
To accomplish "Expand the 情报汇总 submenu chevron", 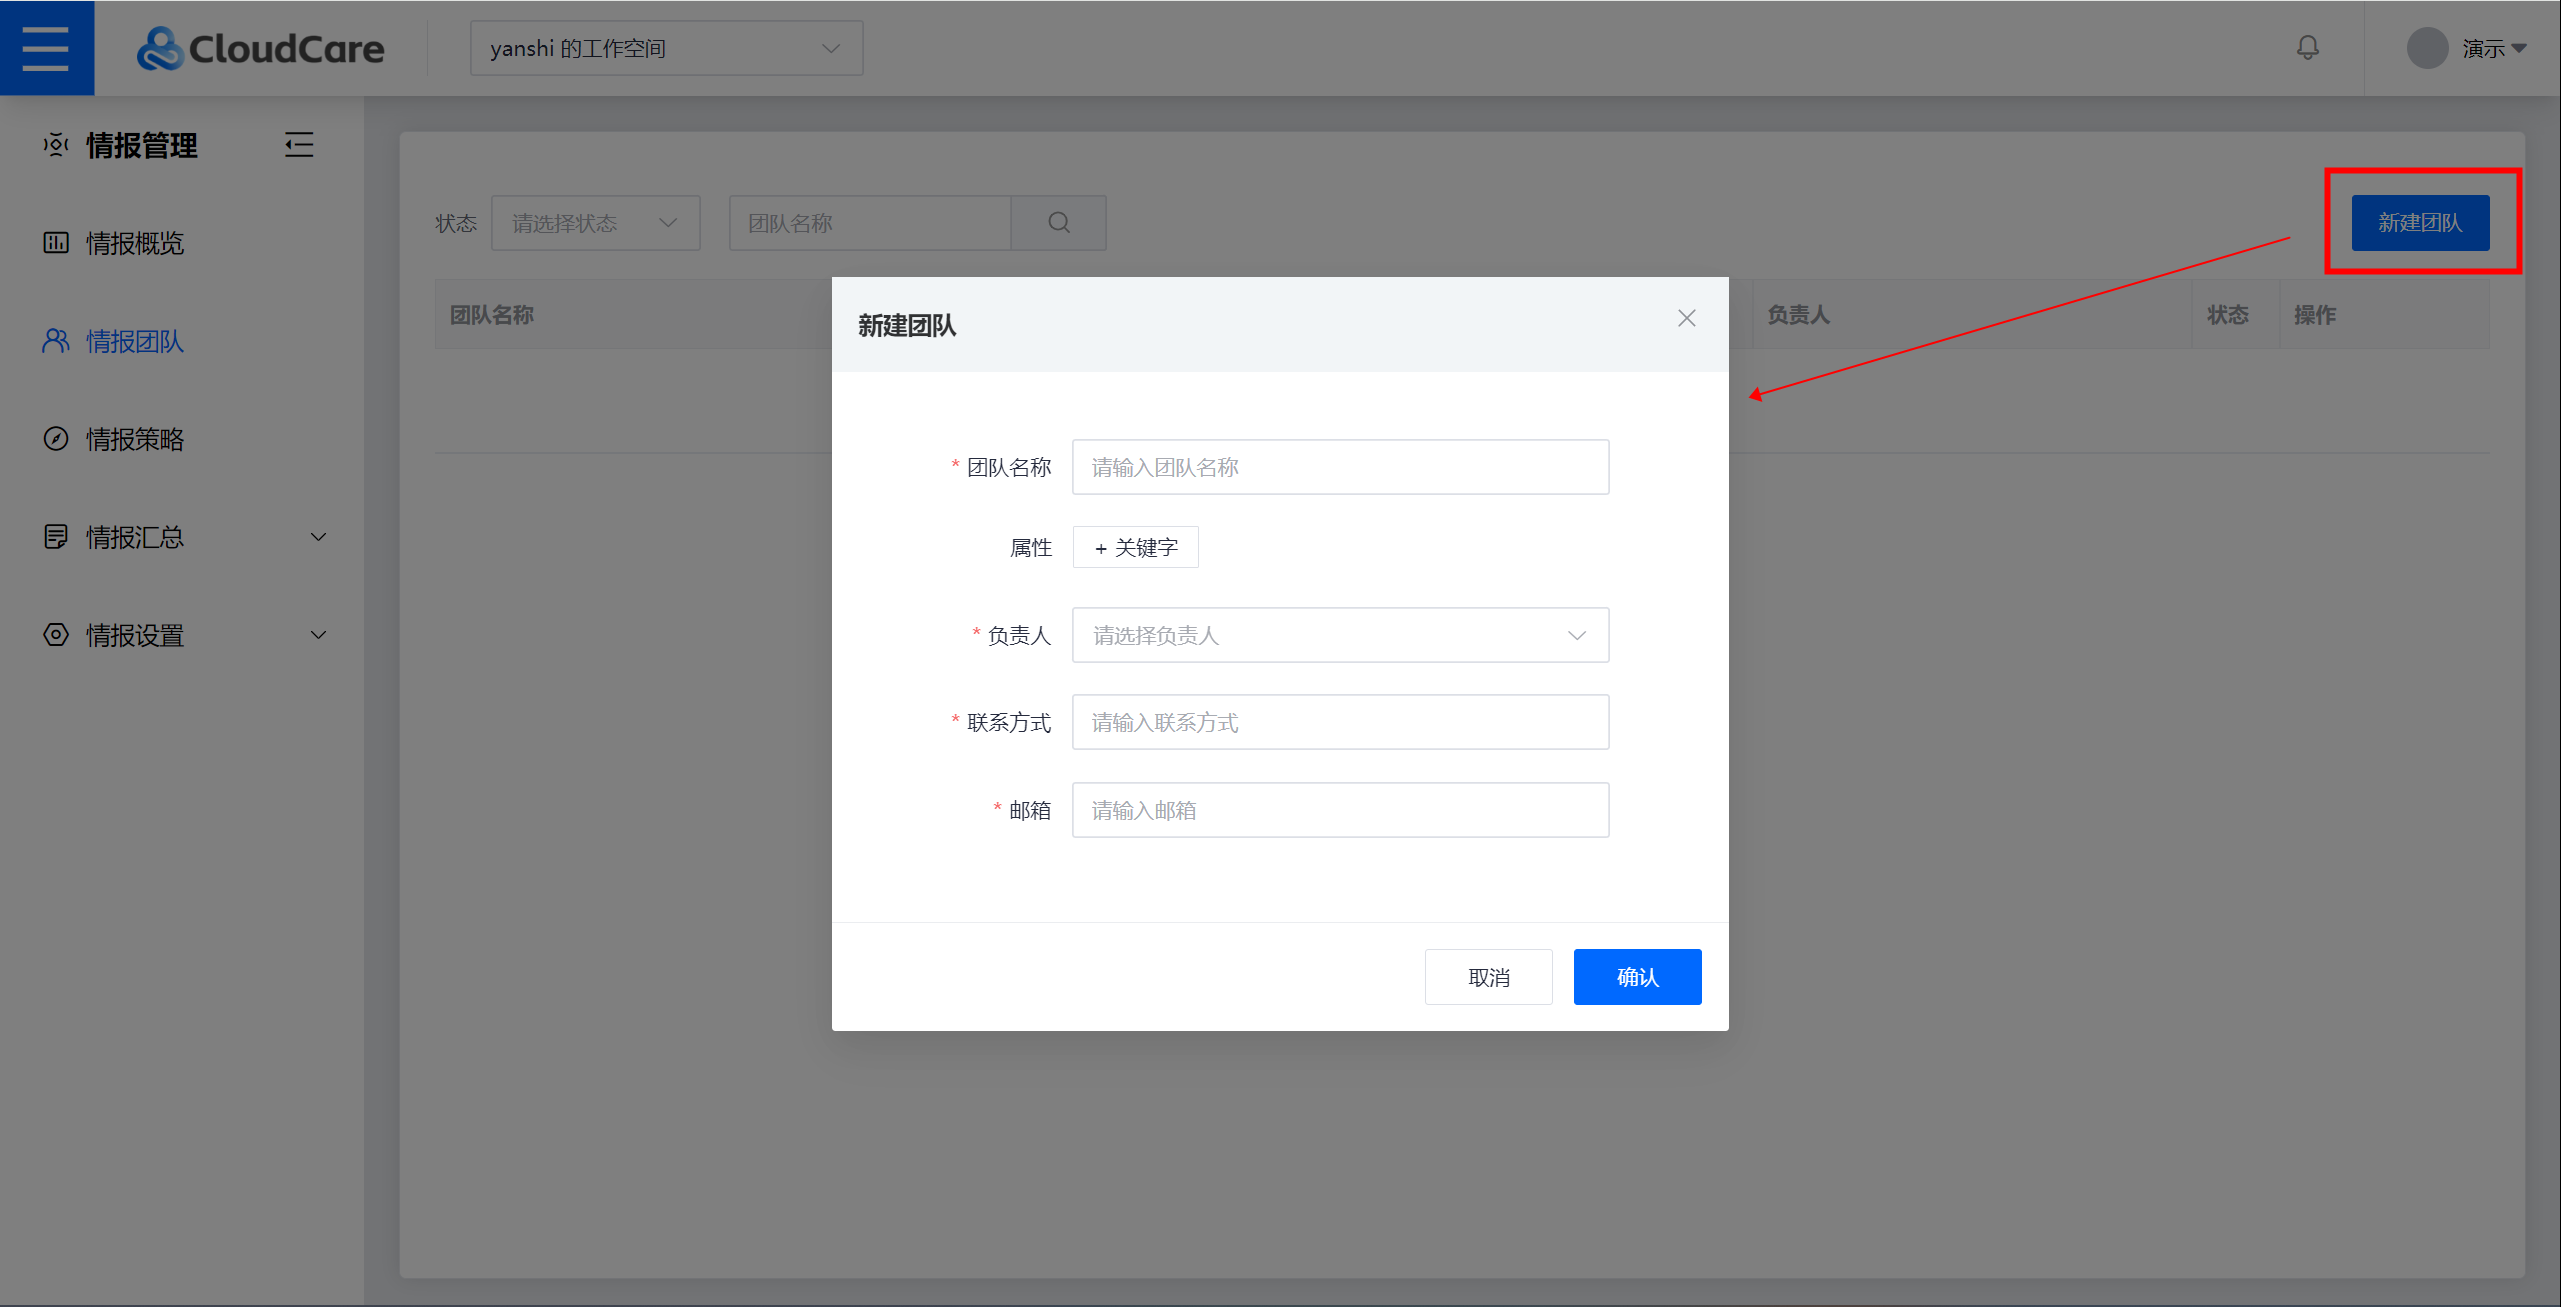I will tap(318, 537).
